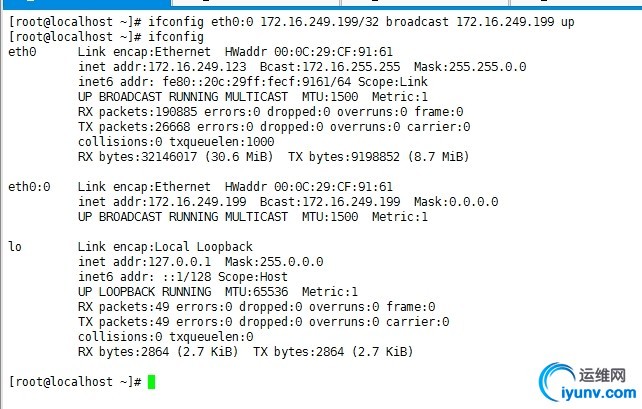Viewport: 642px width, 409px height.
Task: Click the last root@localhost prompt
Action: point(75,382)
